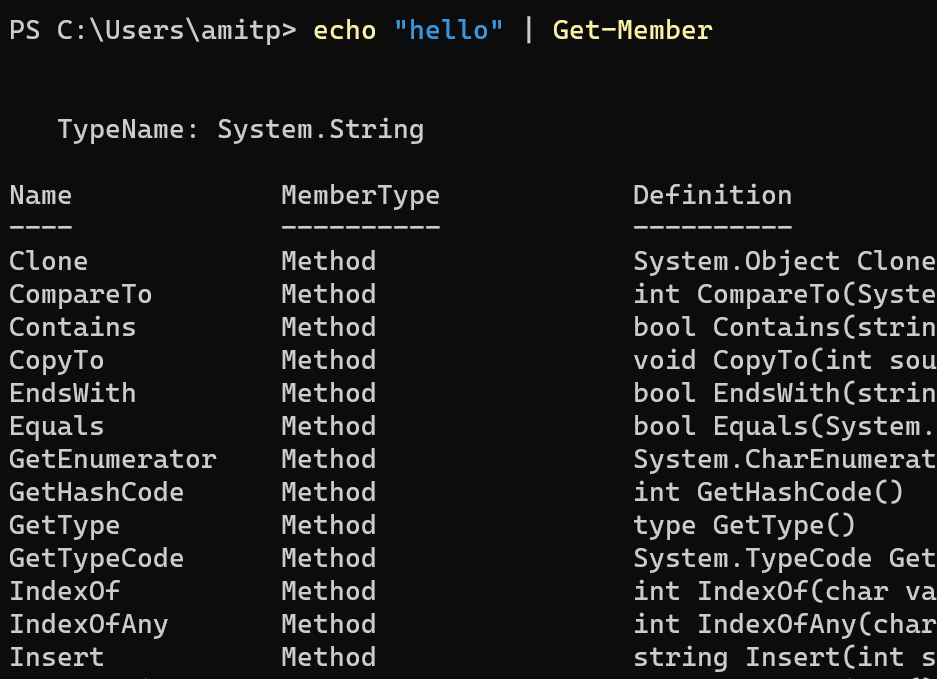937x679 pixels.
Task: Click the Insert method name
Action: pos(57,657)
